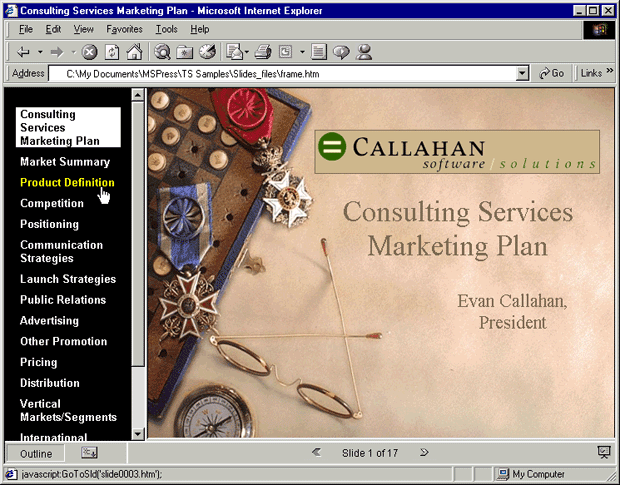
Task: Toggle expand/collapse outline icon
Action: tap(89, 453)
